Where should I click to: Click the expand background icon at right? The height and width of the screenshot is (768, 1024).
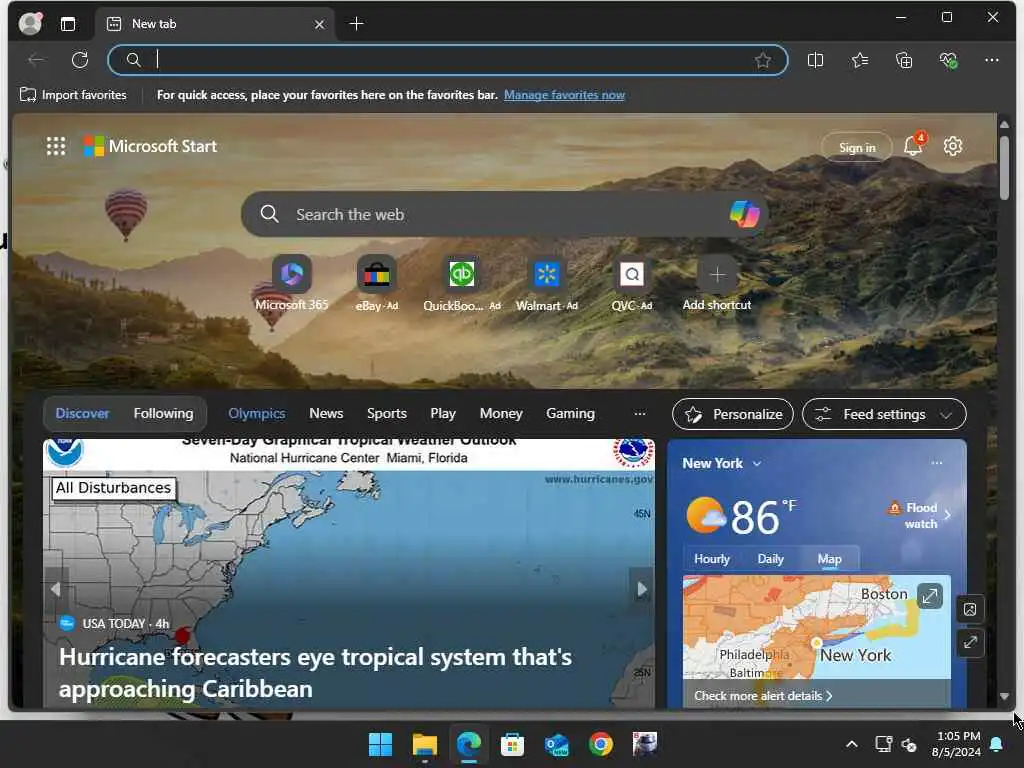[x=970, y=642]
